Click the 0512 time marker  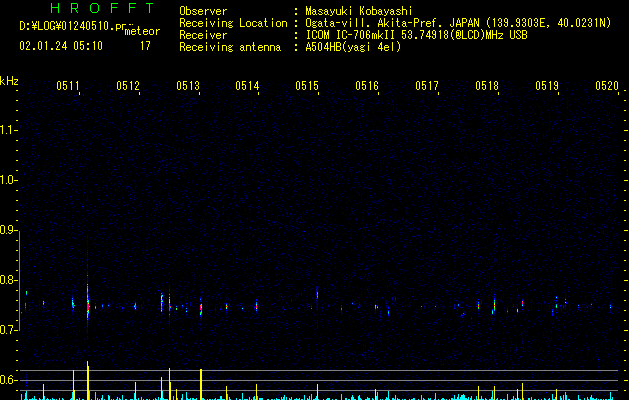point(128,85)
